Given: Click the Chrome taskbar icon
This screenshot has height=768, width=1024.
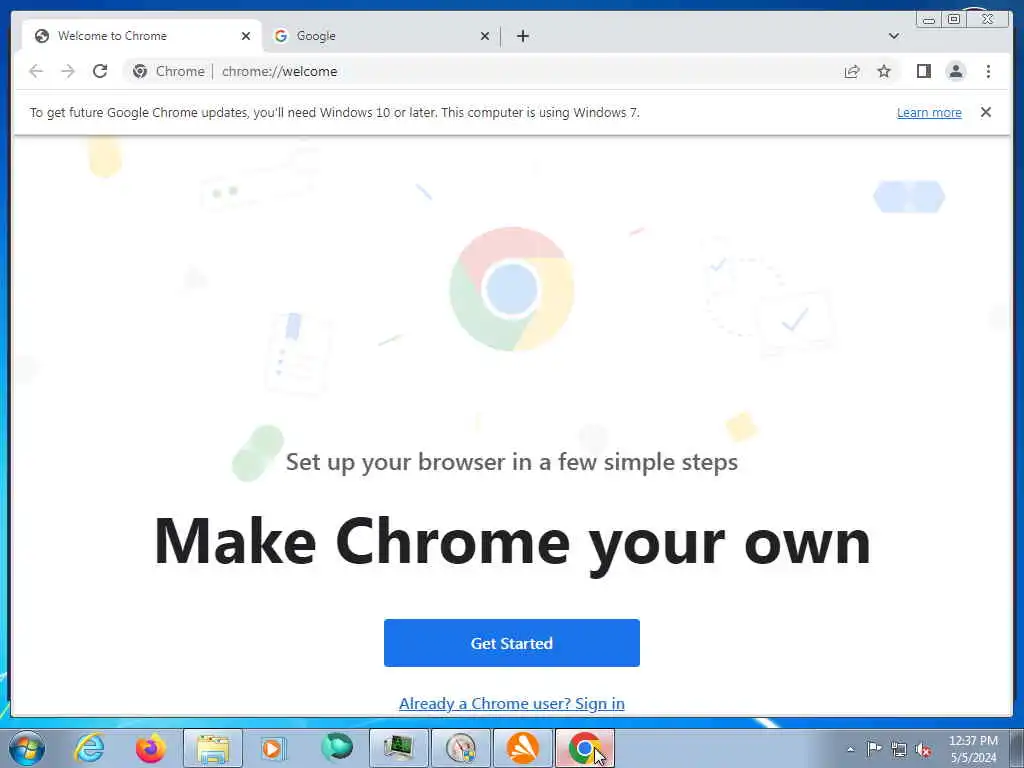Looking at the screenshot, I should [584, 748].
